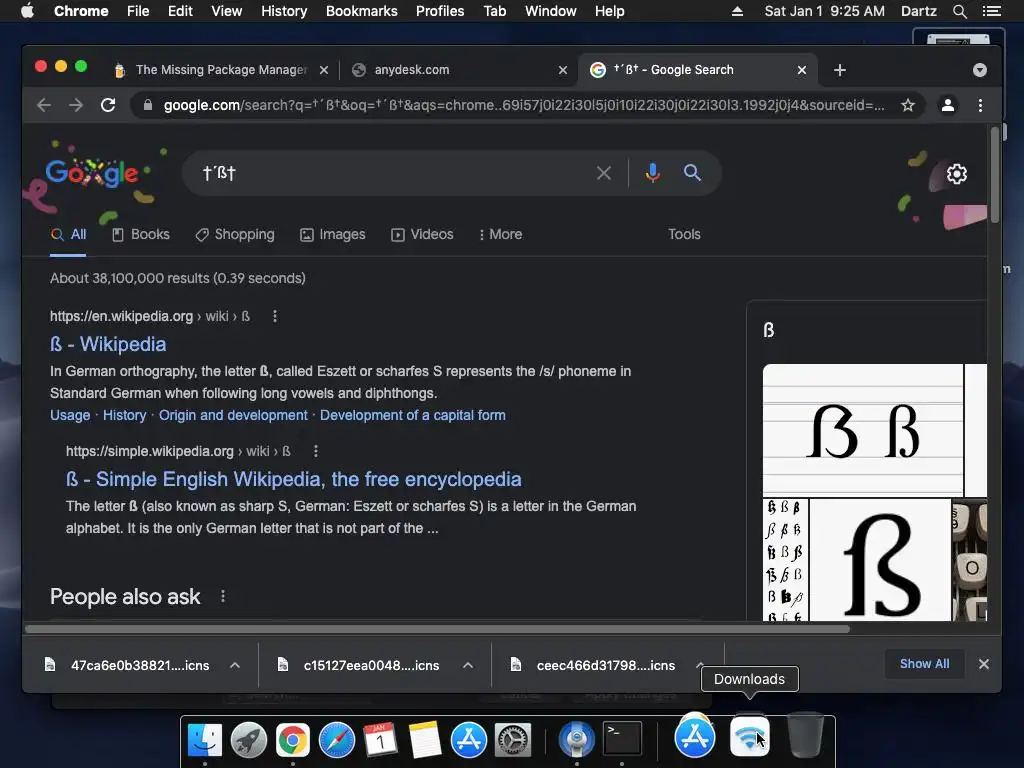Open Launchpad rocket icon in Dock
This screenshot has height=768, width=1024.
coord(248,740)
